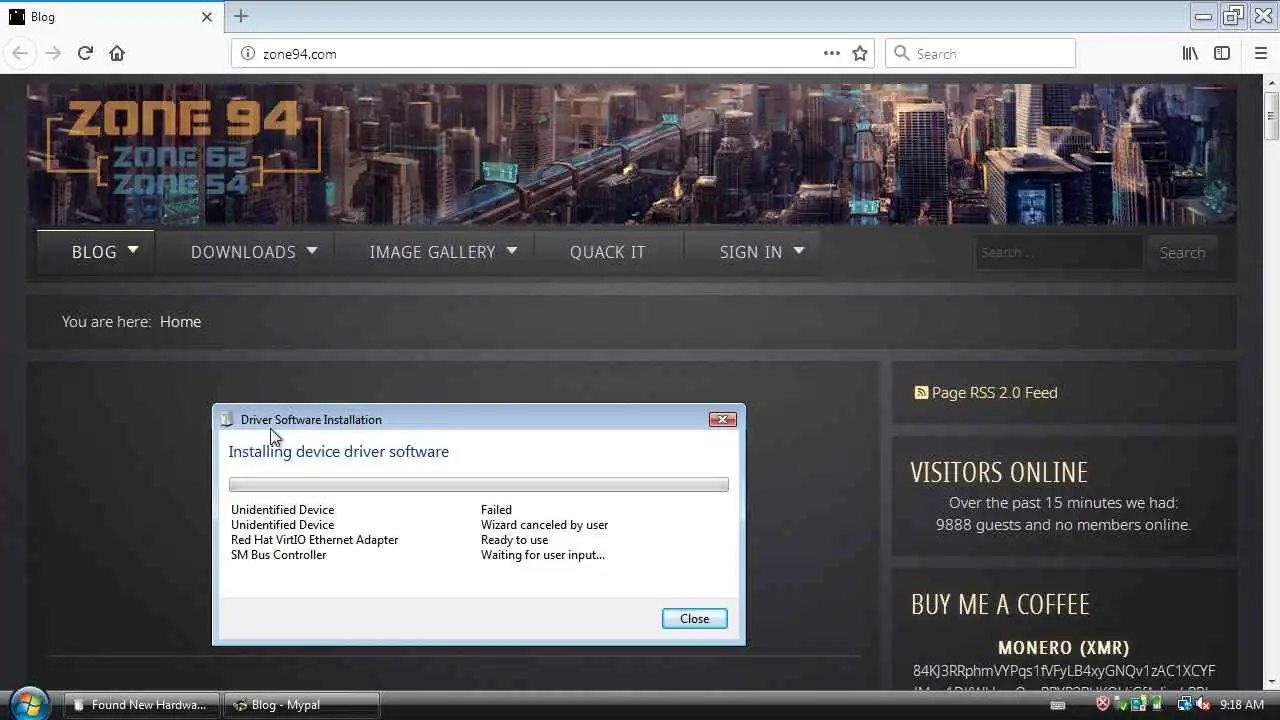The image size is (1280, 720).
Task: Open the Library icon in toolbar
Action: click(x=1190, y=53)
